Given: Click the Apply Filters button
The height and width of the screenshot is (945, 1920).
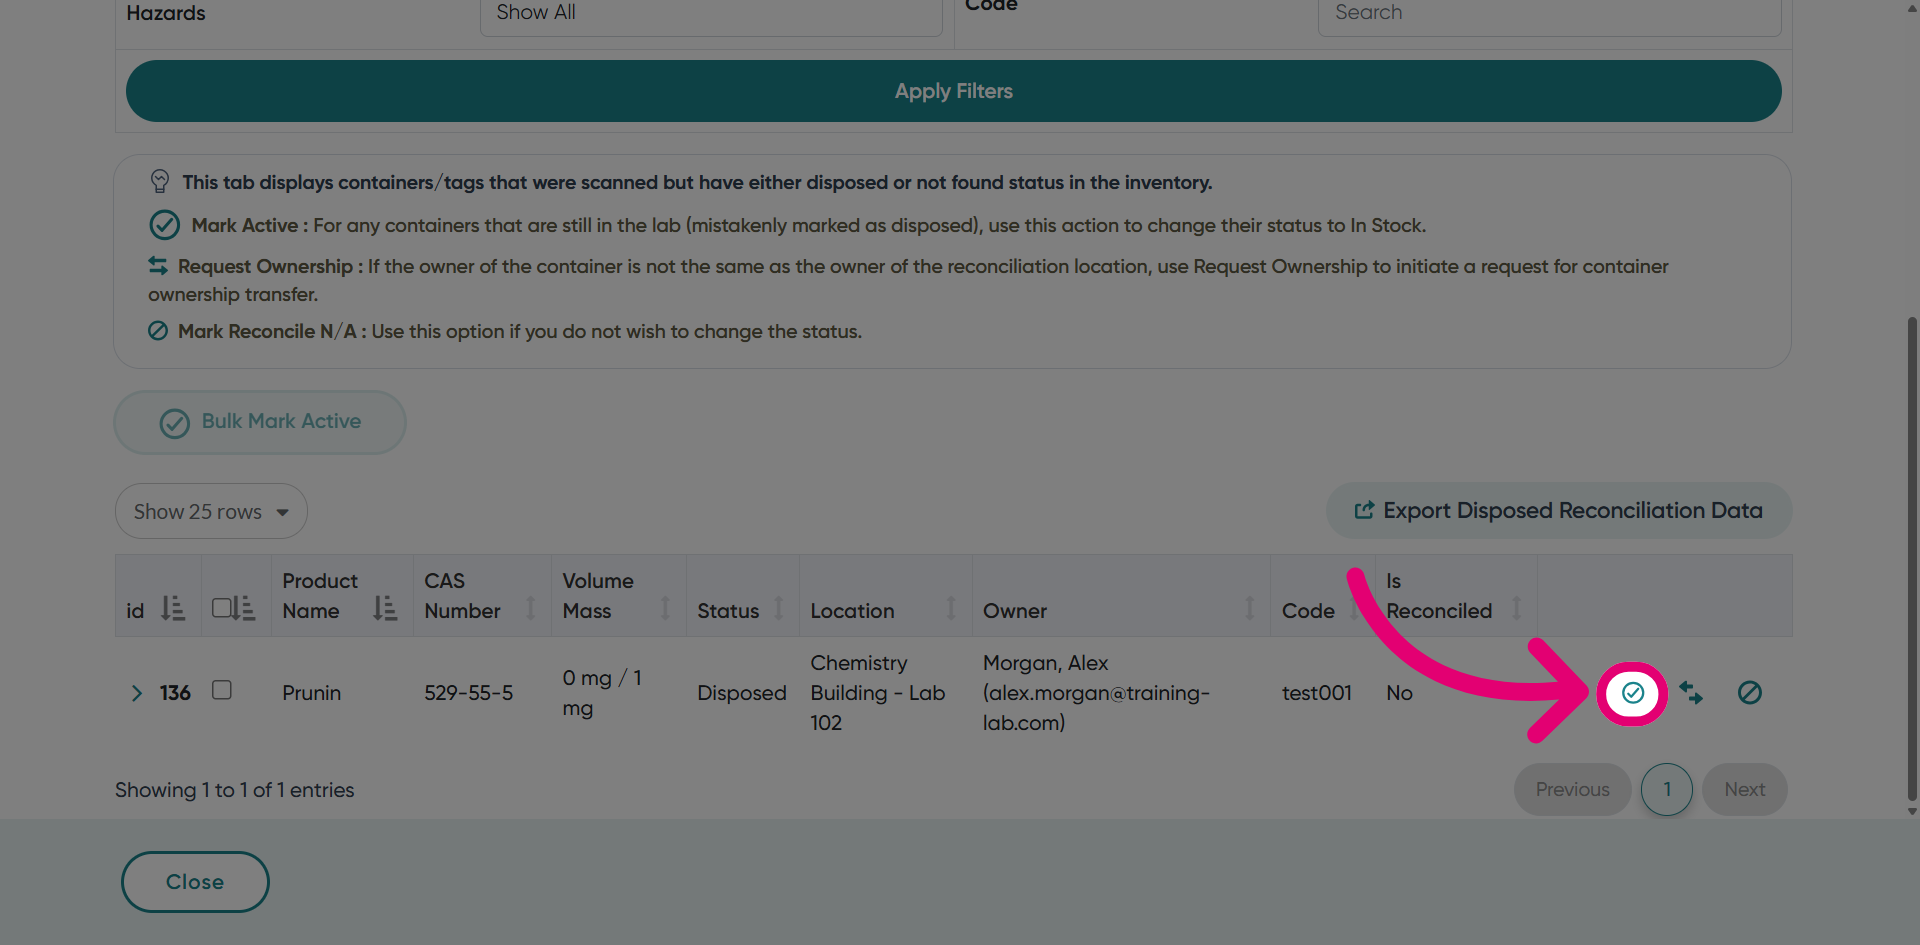Looking at the screenshot, I should [953, 91].
